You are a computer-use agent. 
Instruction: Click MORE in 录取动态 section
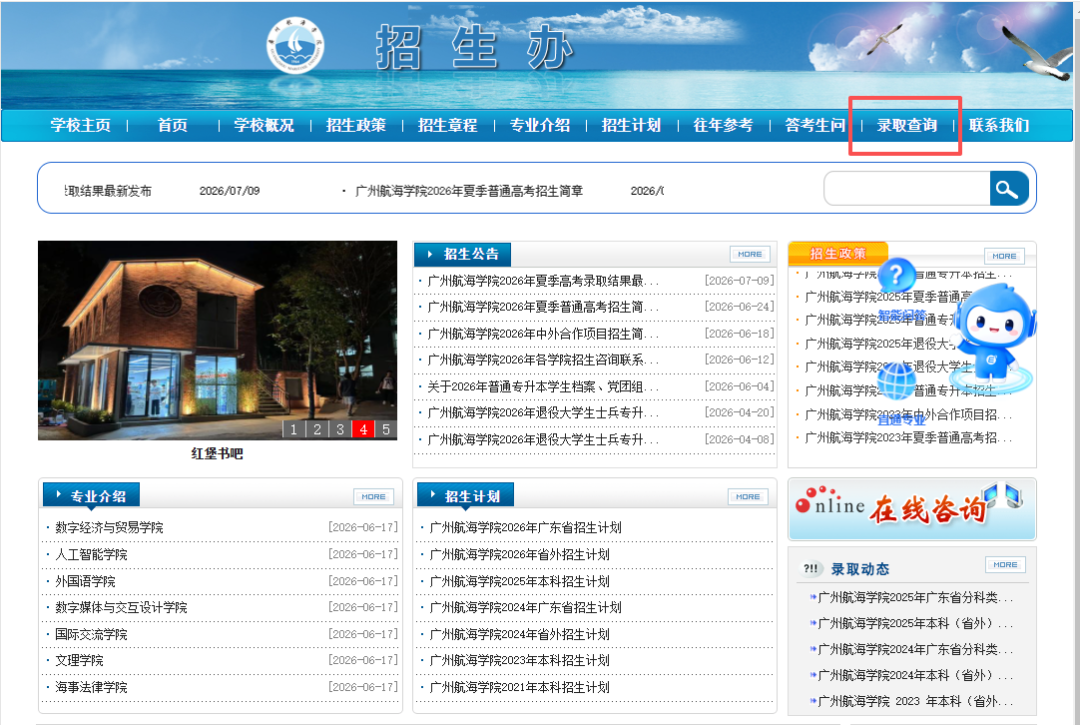pyautogui.click(x=1005, y=565)
